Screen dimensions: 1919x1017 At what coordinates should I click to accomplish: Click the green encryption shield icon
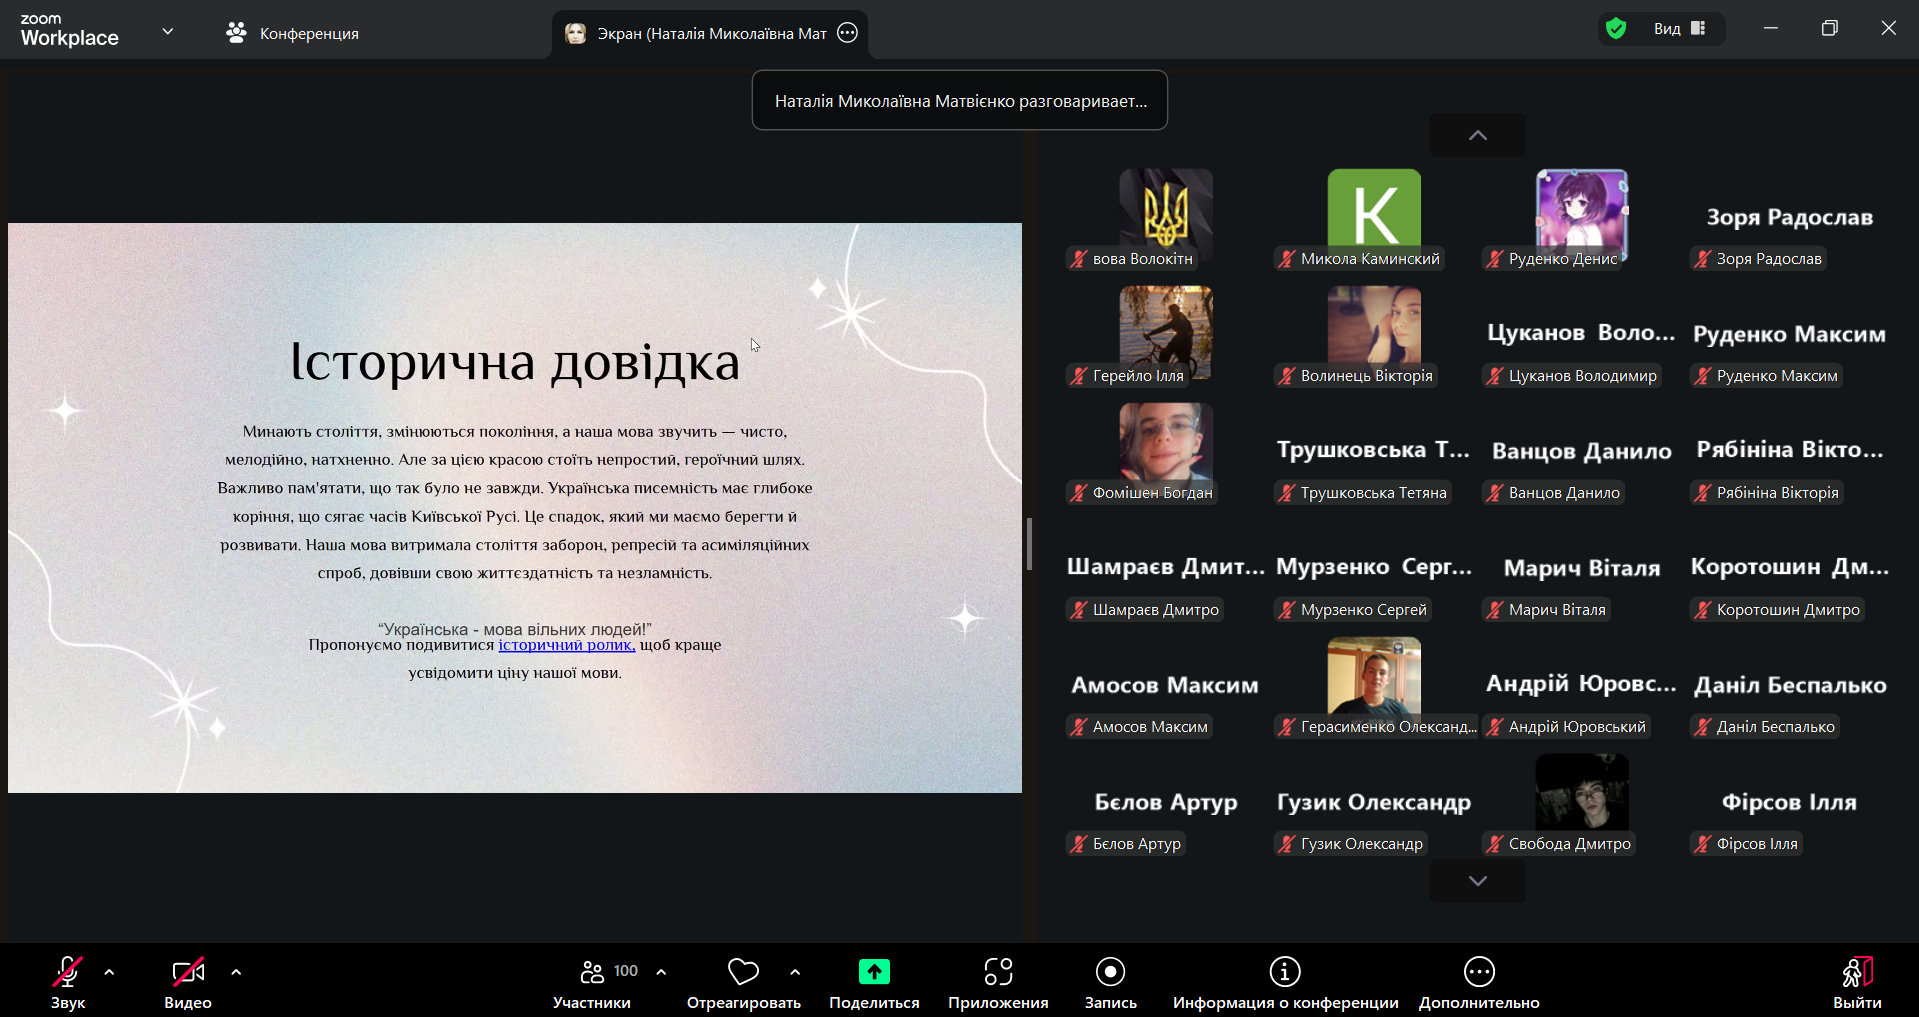point(1616,29)
